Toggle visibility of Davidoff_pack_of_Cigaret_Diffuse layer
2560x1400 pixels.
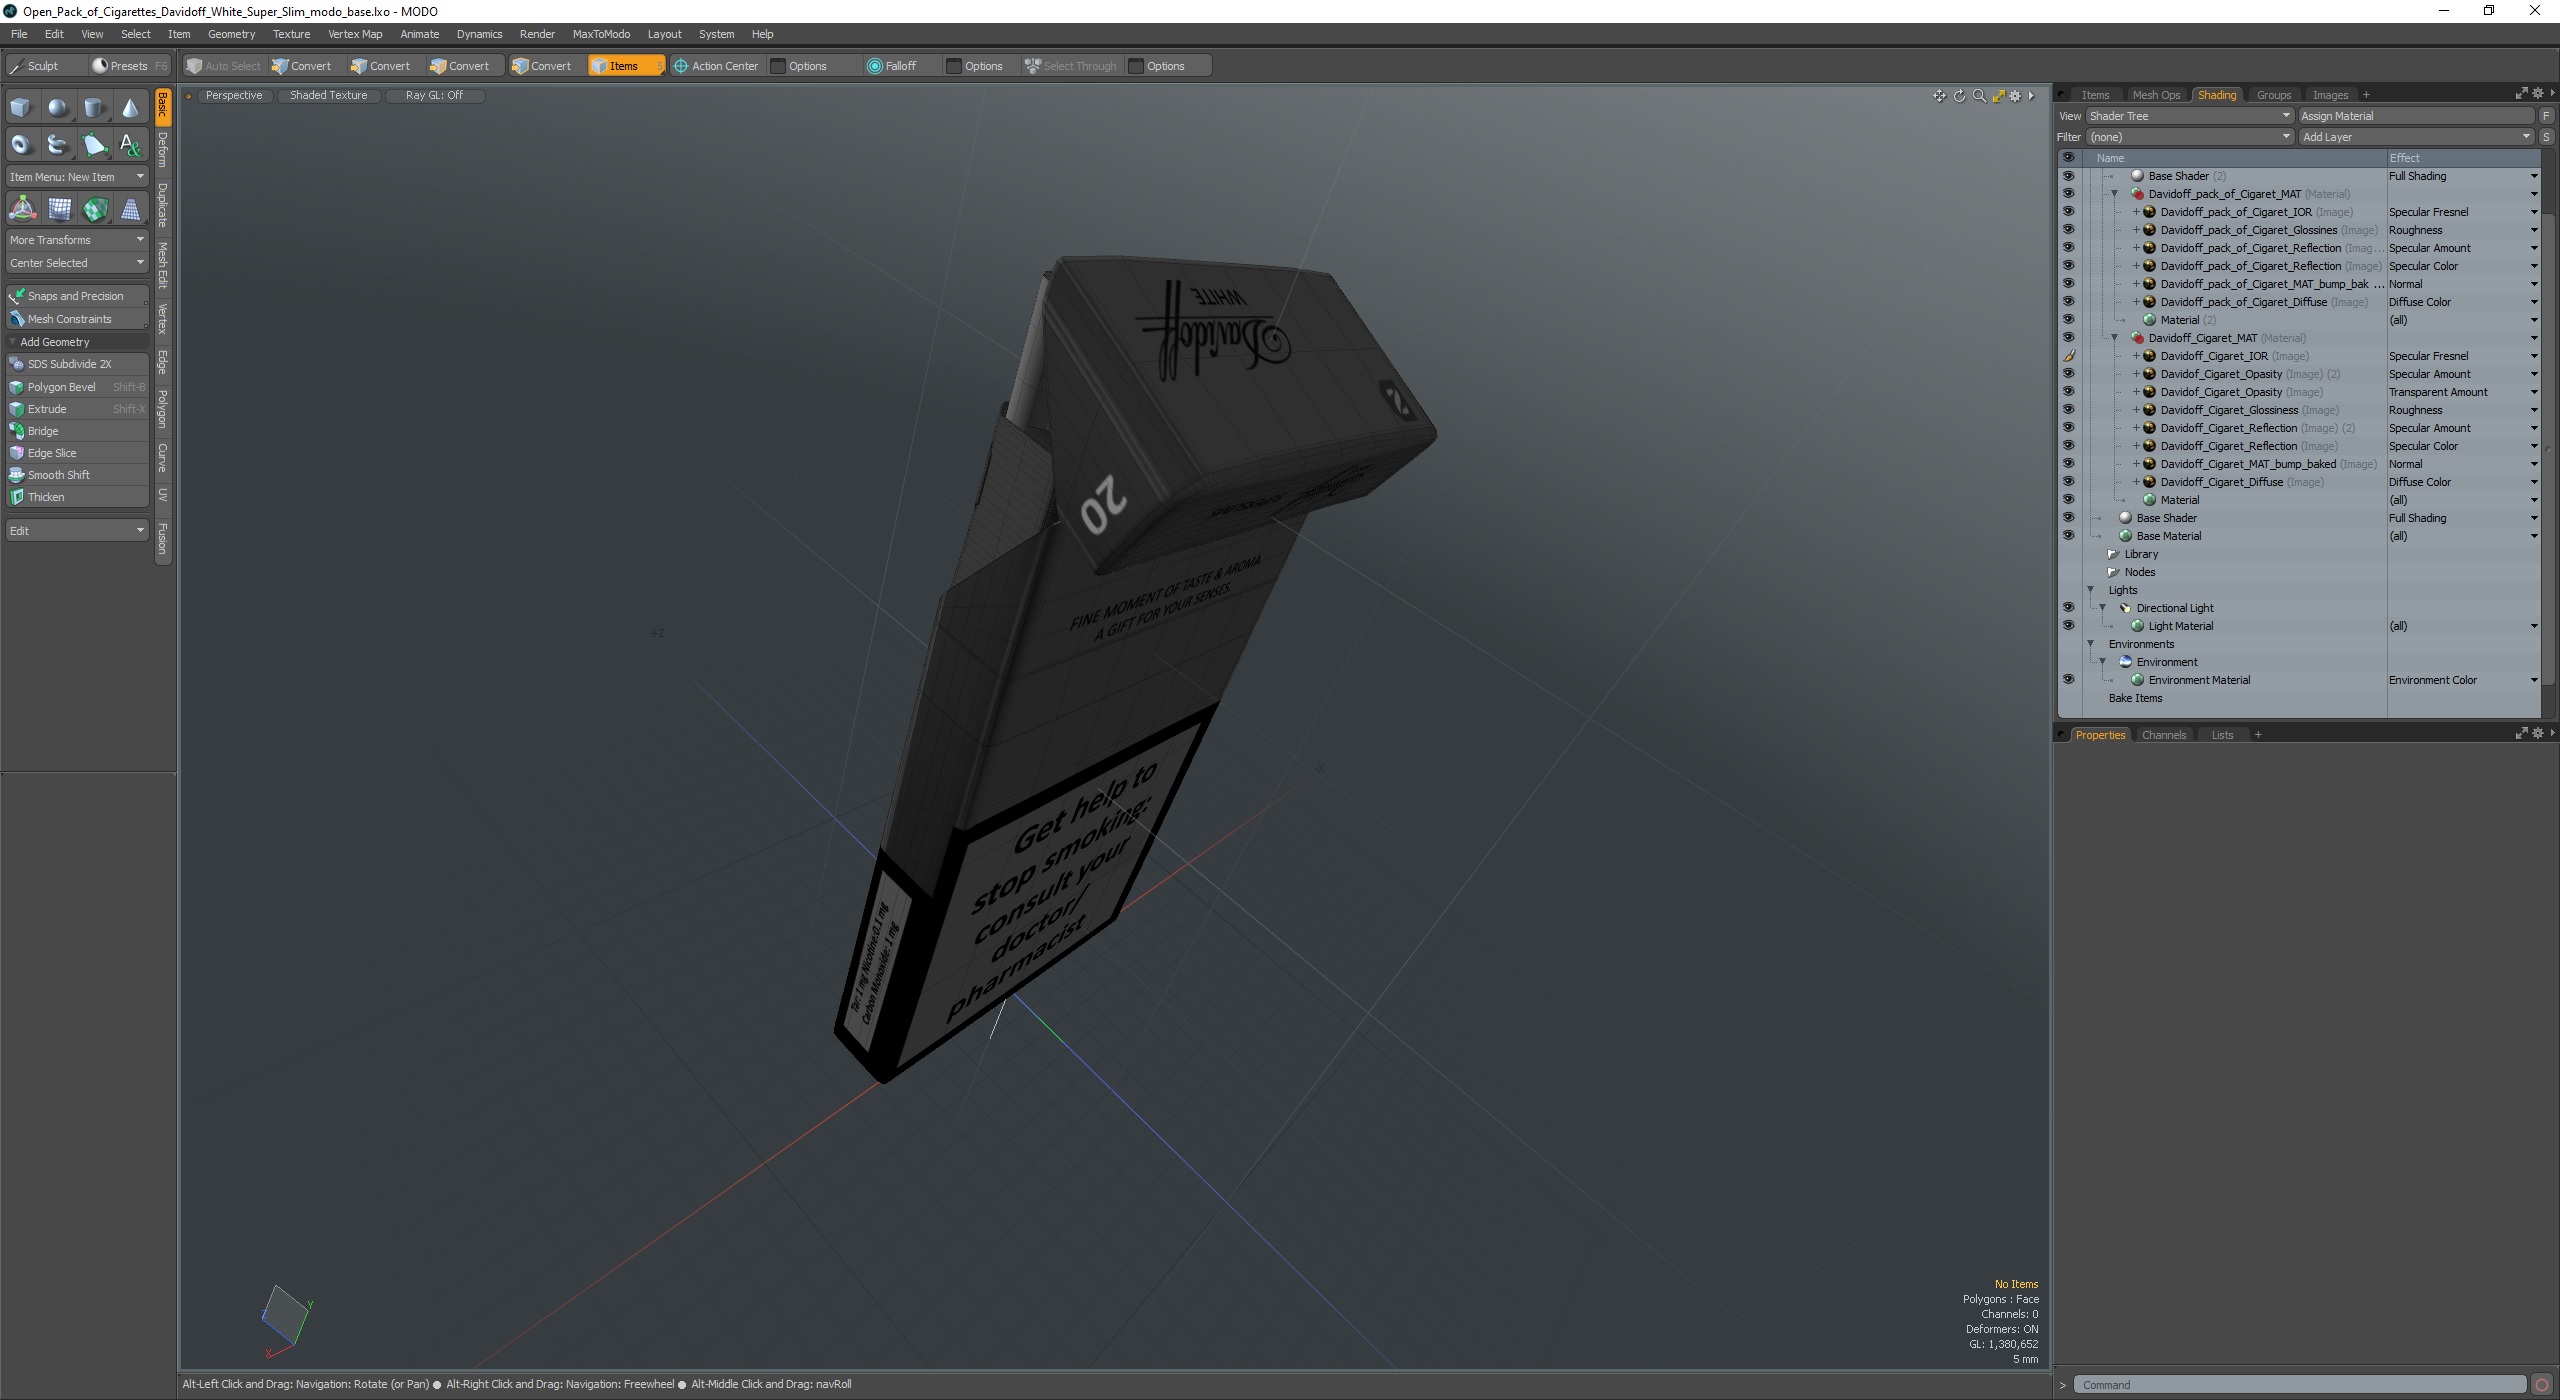coord(2068,302)
